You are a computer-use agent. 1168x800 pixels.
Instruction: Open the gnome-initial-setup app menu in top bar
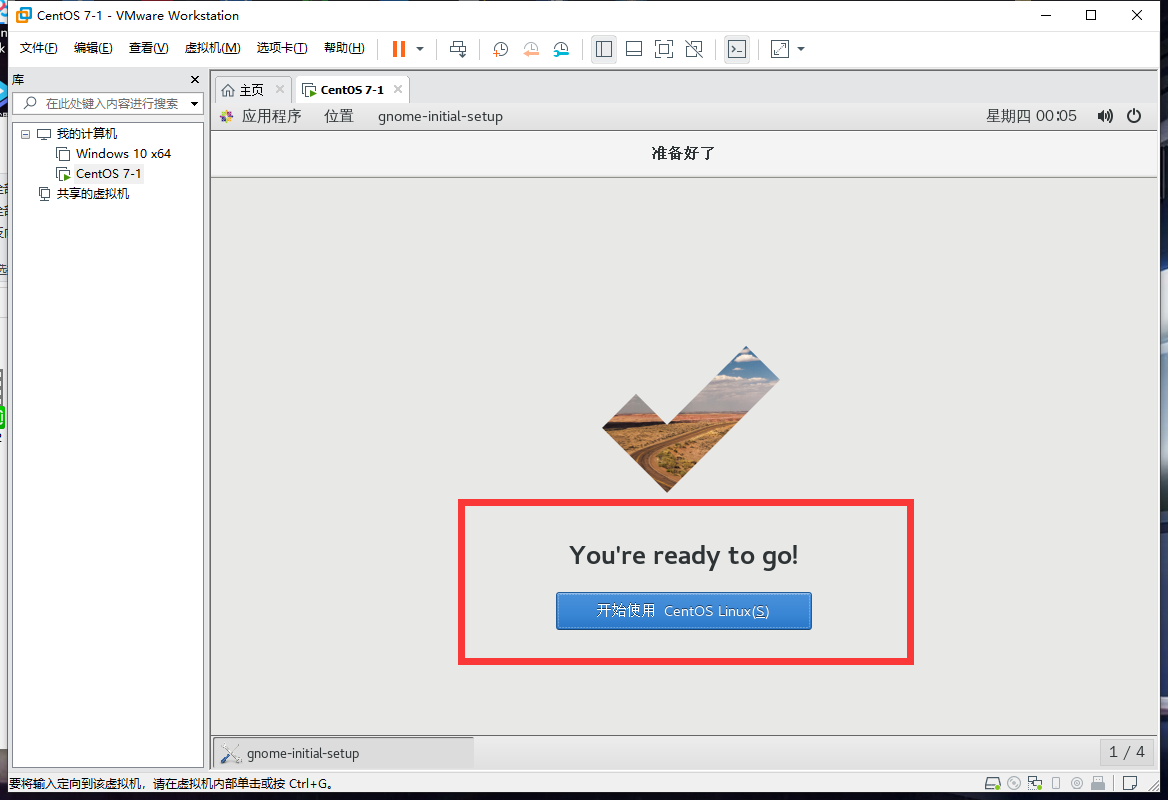[x=440, y=116]
